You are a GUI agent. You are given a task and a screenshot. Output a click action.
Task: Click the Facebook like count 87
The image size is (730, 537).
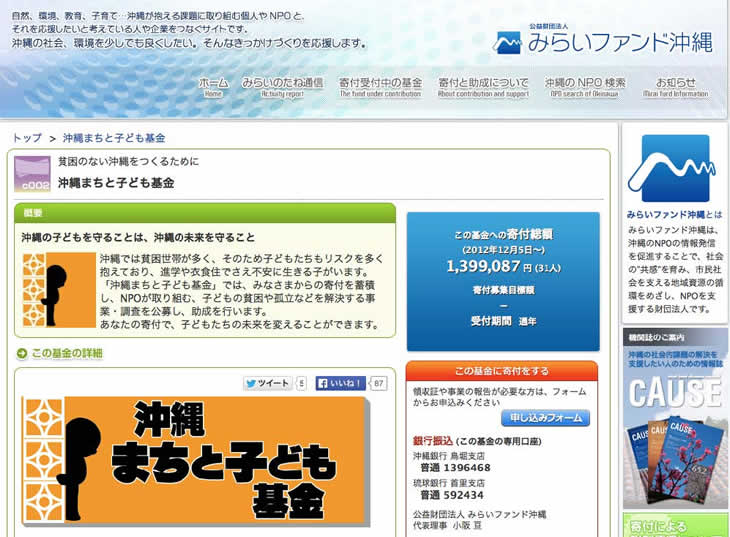click(x=379, y=383)
